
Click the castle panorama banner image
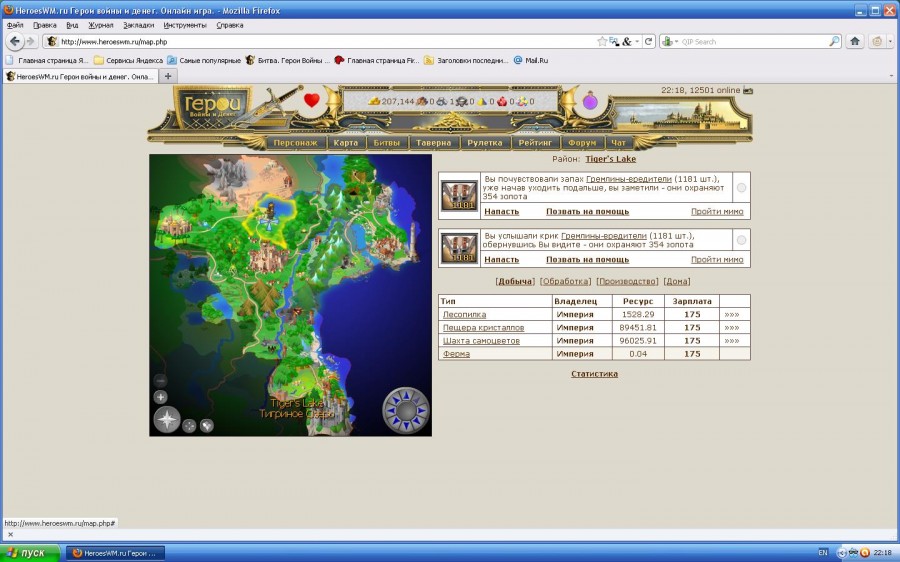click(x=680, y=114)
